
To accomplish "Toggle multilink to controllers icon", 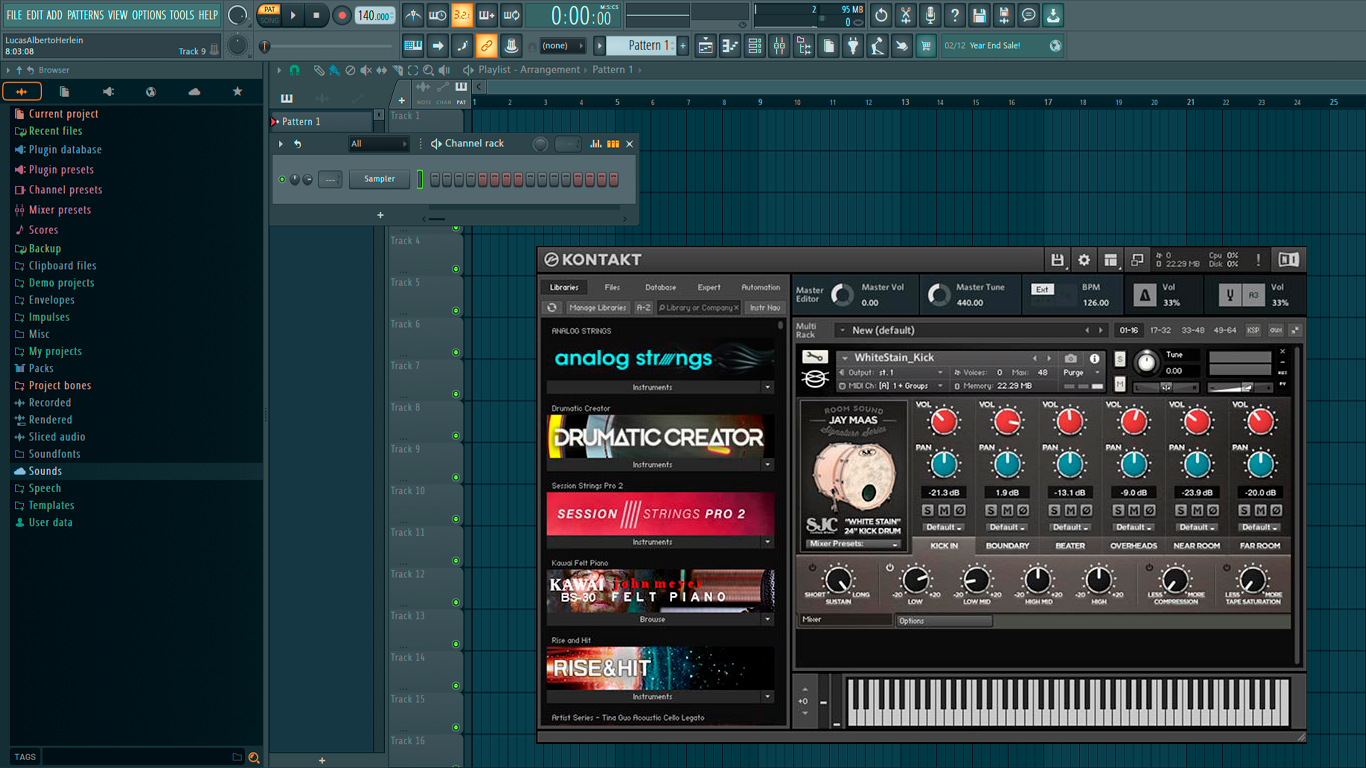I will click(x=486, y=45).
